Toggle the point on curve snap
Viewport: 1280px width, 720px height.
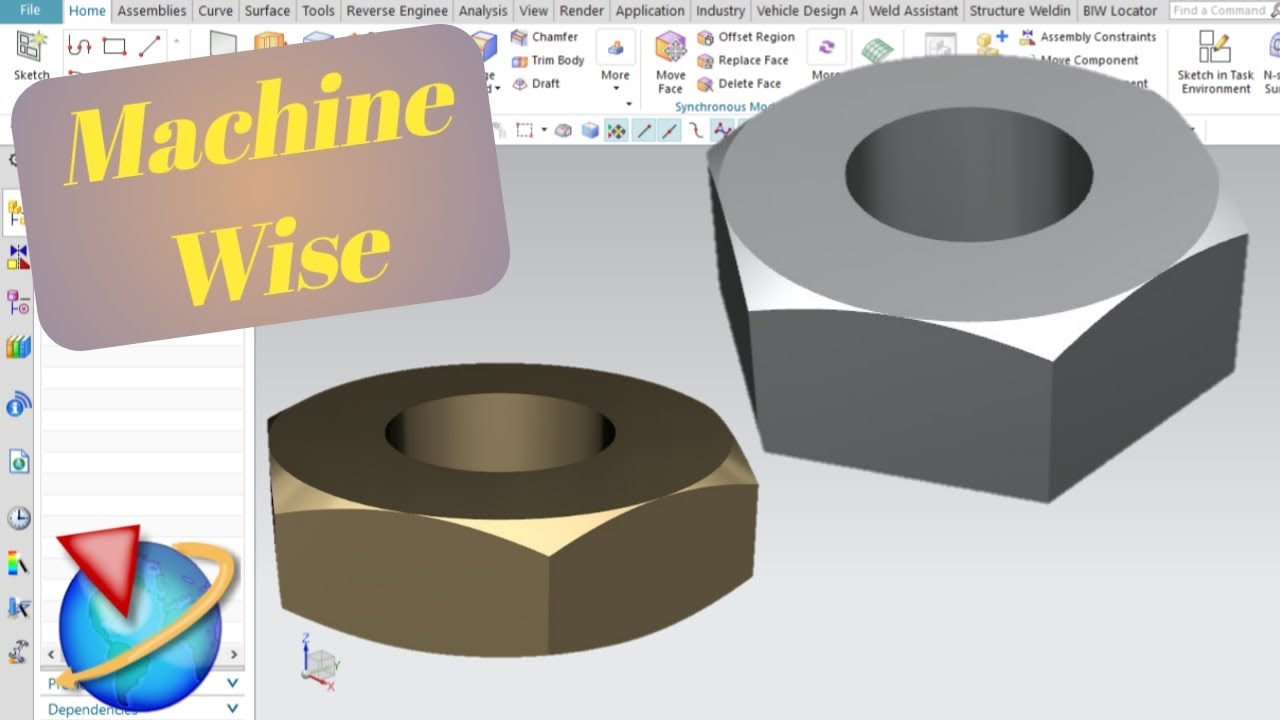[696, 131]
